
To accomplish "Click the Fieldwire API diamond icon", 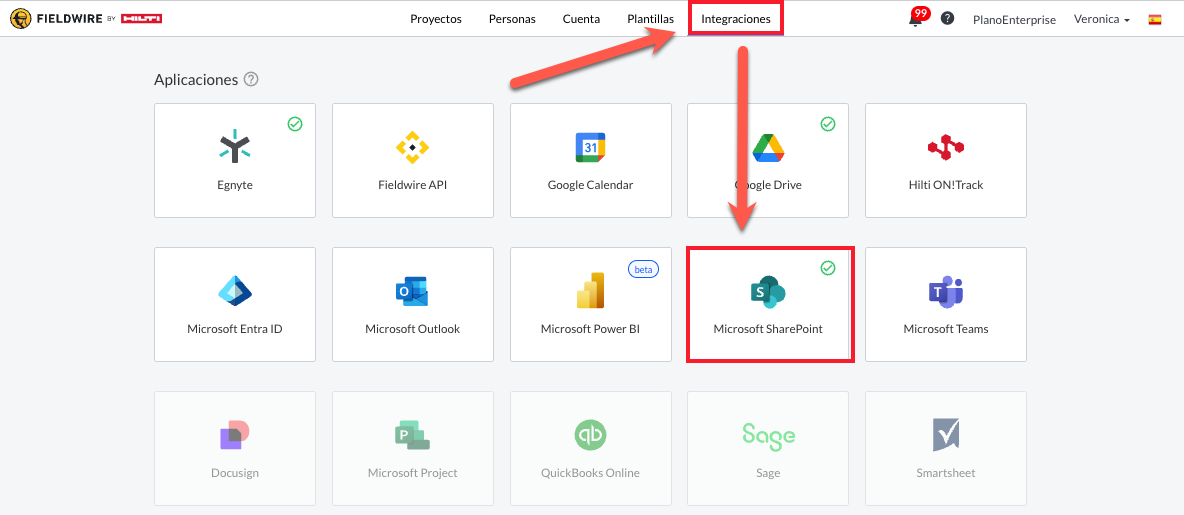I will 412,146.
